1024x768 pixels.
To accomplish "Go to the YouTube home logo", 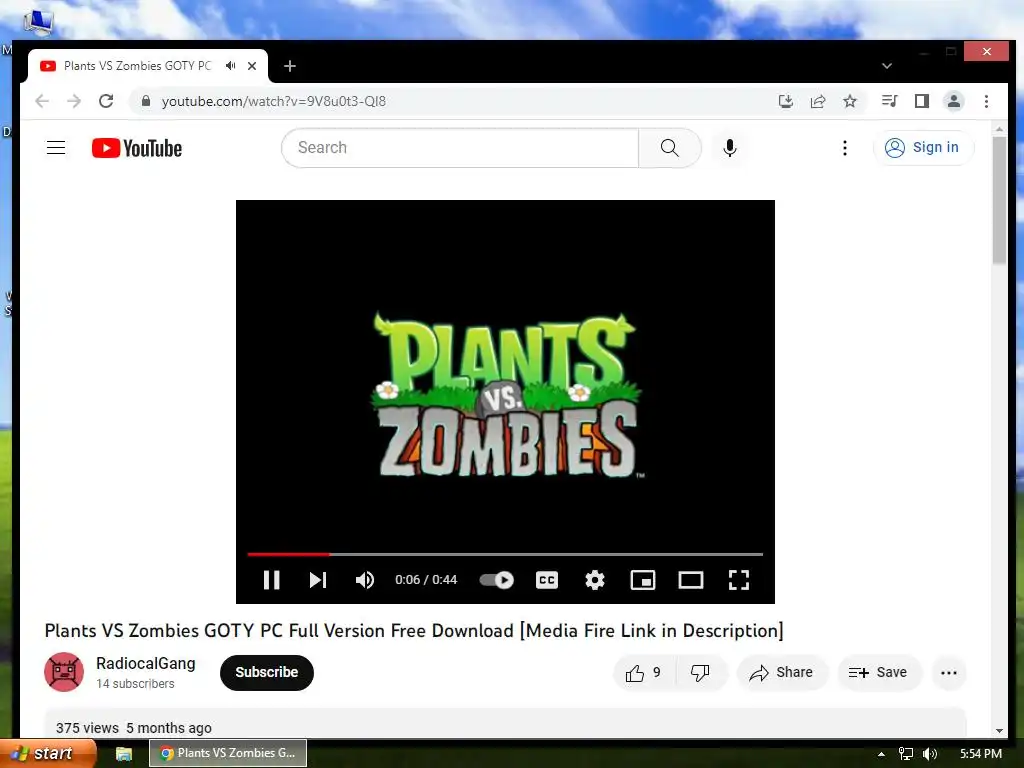I will 137,148.
